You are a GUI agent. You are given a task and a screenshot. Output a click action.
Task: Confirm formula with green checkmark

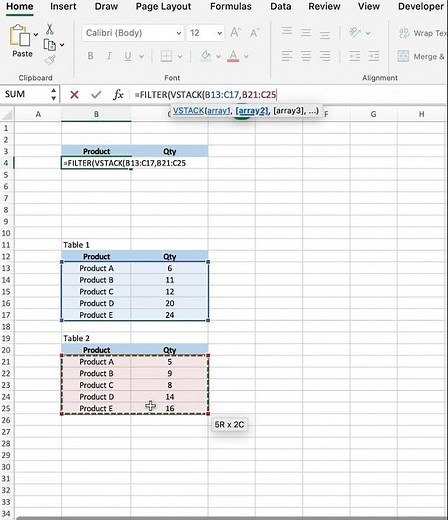click(x=96, y=95)
